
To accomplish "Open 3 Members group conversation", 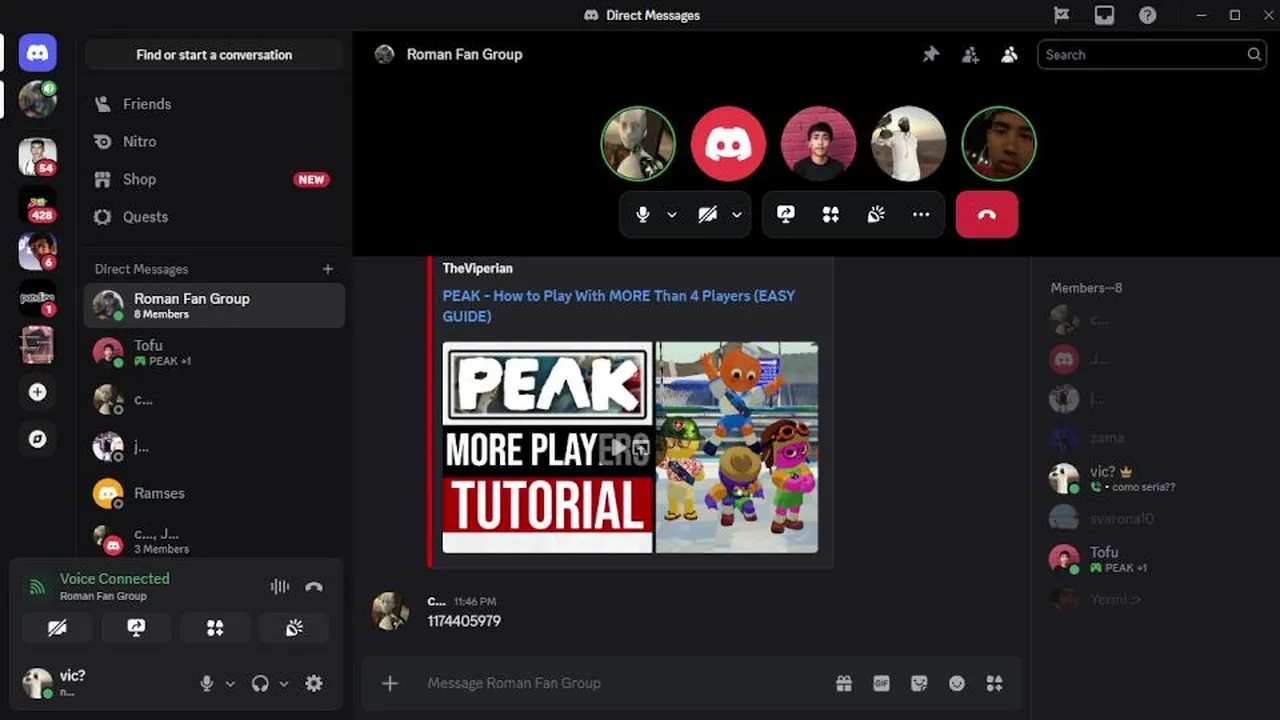I will (x=214, y=540).
